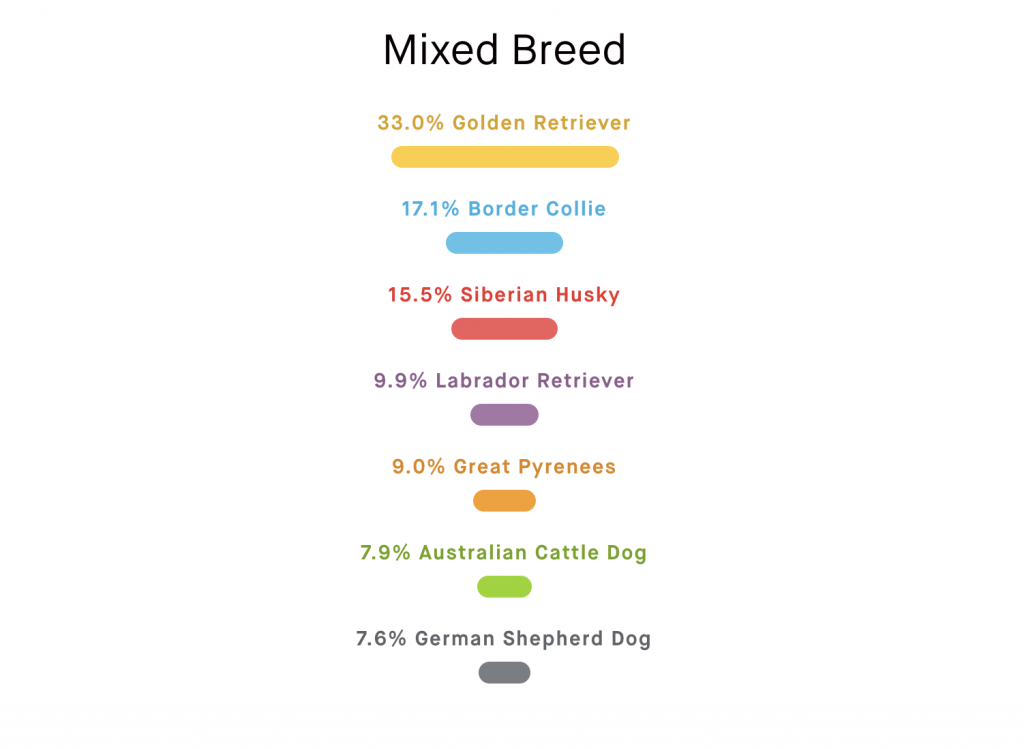This screenshot has height=749, width=1024.
Task: Click the purple Labrador Retriever bar
Action: 504,415
